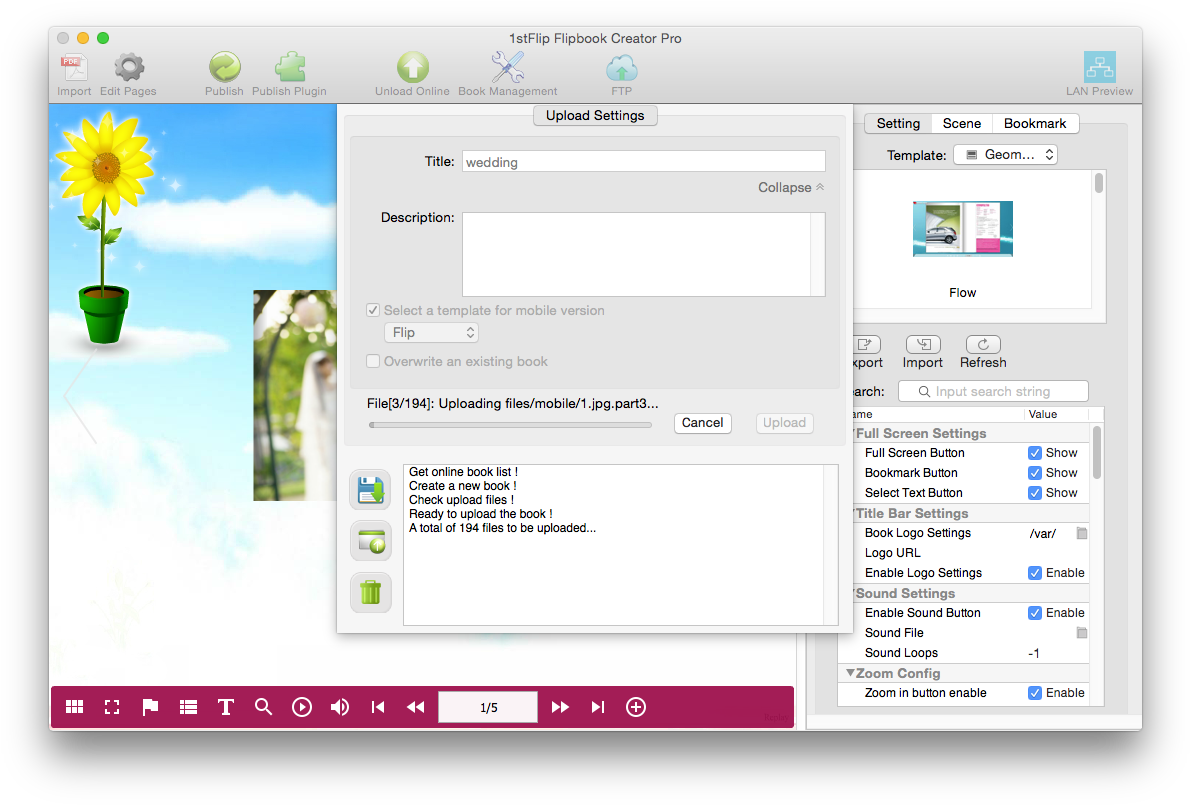Switch to the Bookmark tab
1190x805 pixels.
pyautogui.click(x=1034, y=124)
